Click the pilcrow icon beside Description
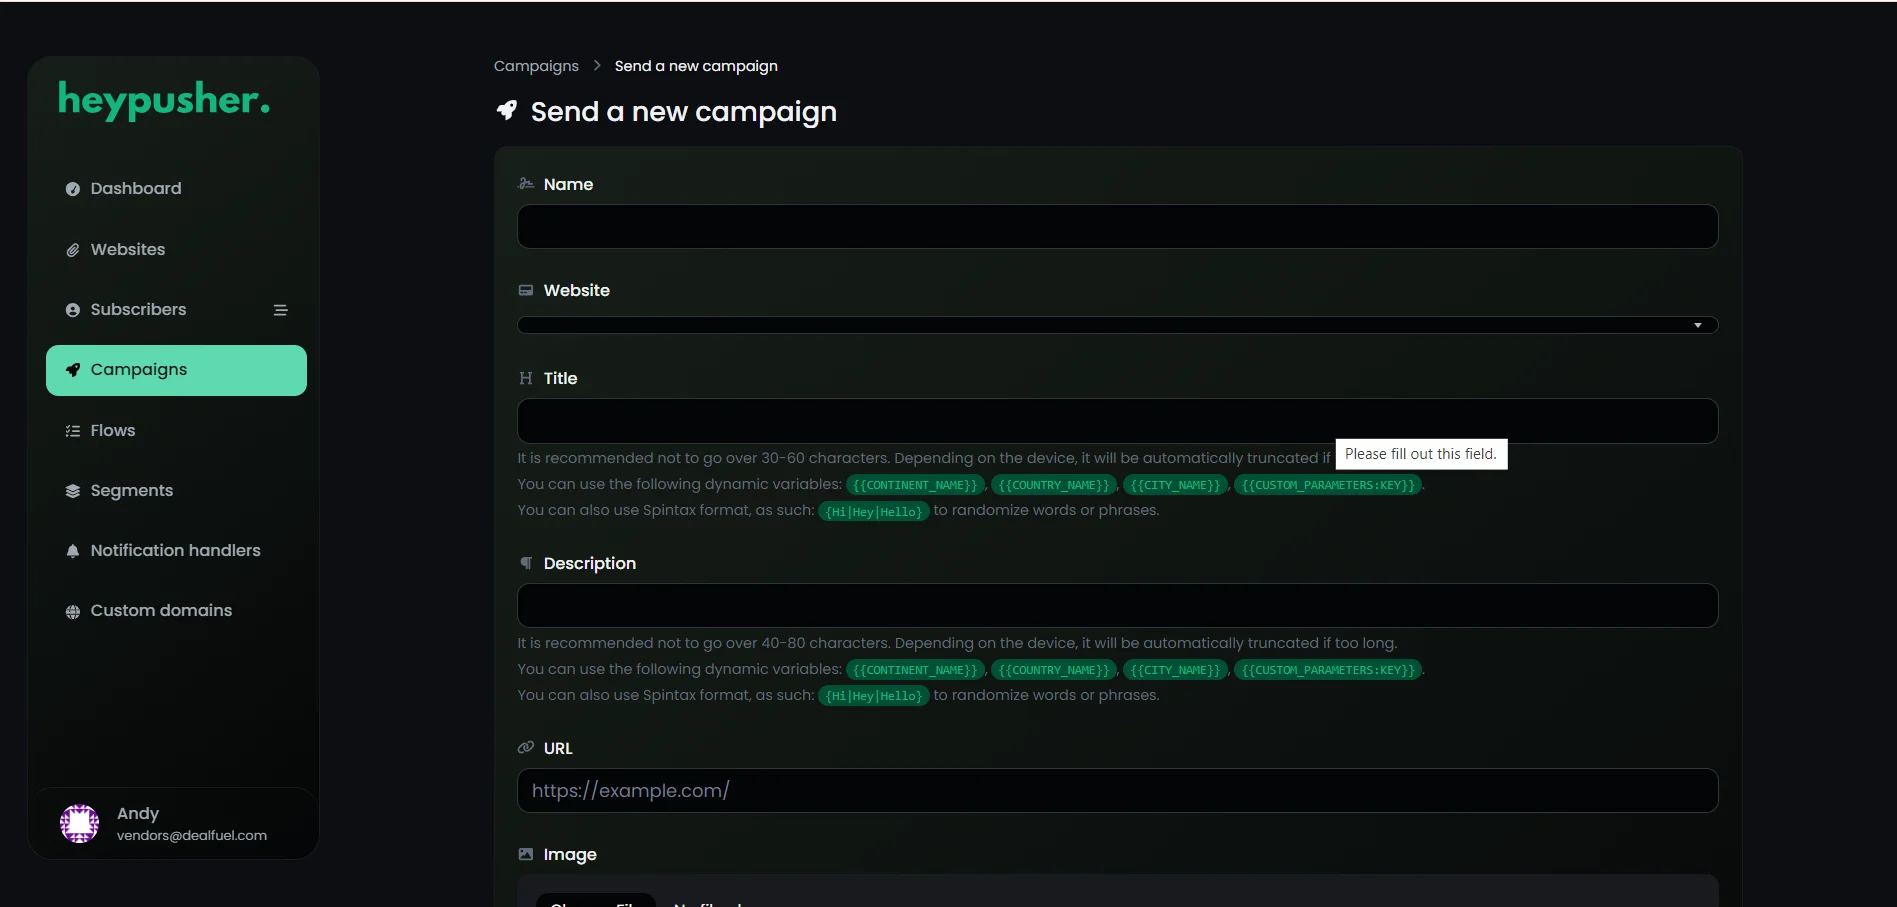1897x907 pixels. click(525, 563)
